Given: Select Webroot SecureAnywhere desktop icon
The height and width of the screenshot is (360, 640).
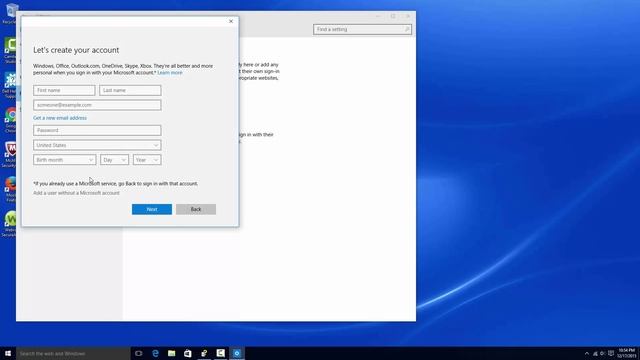Looking at the screenshot, I should (10, 224).
